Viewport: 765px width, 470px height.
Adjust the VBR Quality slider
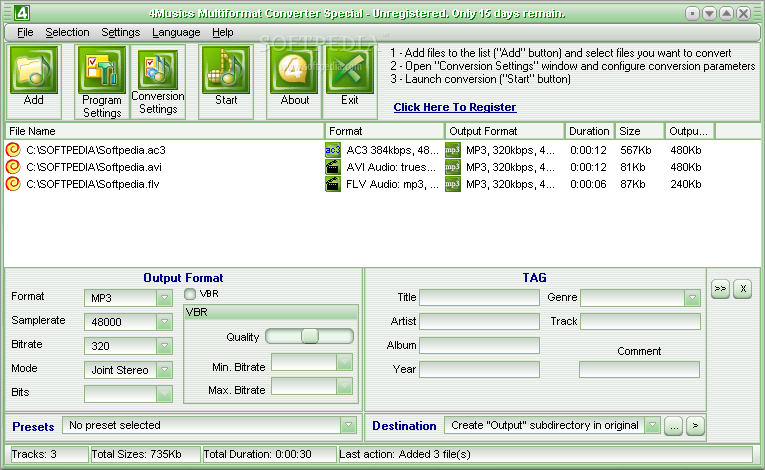(x=309, y=336)
